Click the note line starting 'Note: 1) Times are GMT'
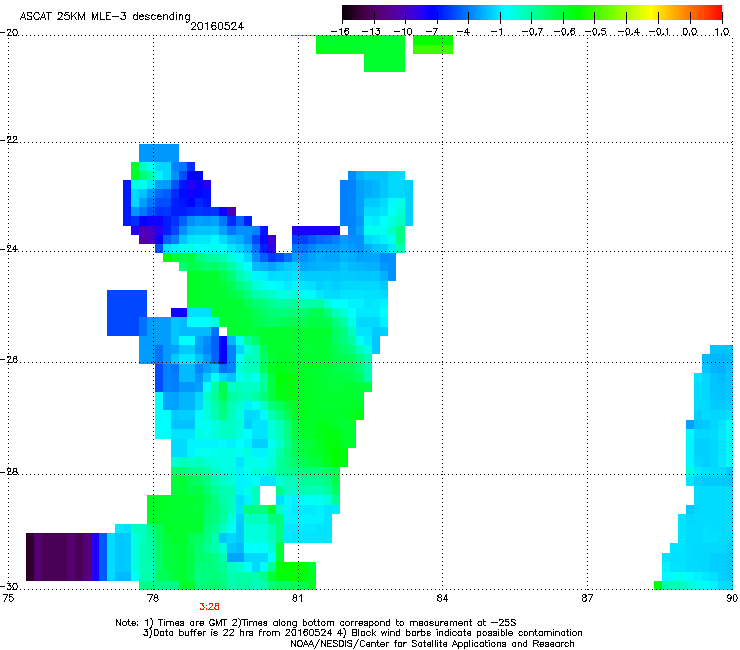Screen dimensions: 740x650 tap(315, 623)
